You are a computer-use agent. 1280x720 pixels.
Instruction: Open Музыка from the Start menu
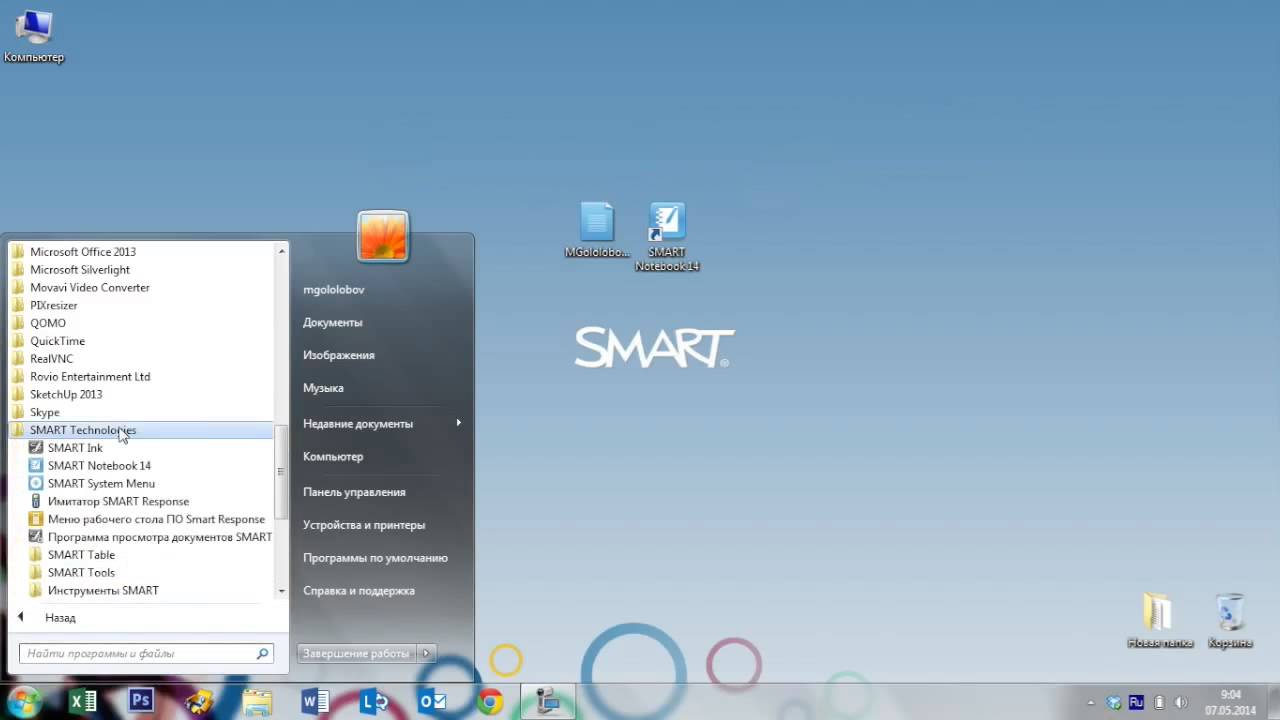coord(323,388)
